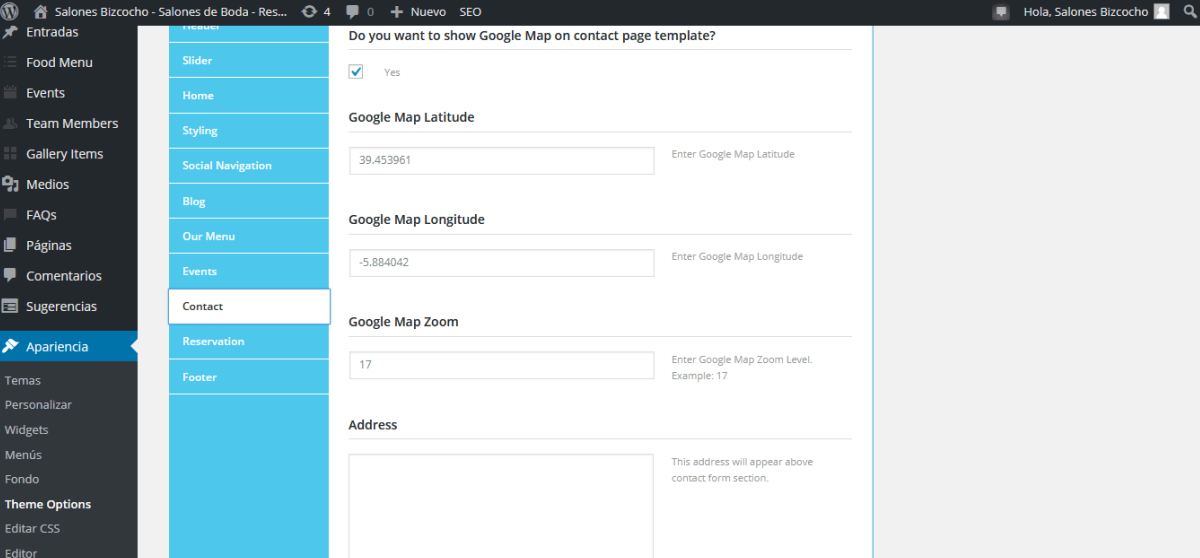Uncheck the show Google Map checkbox
1200x558 pixels.
356,71
